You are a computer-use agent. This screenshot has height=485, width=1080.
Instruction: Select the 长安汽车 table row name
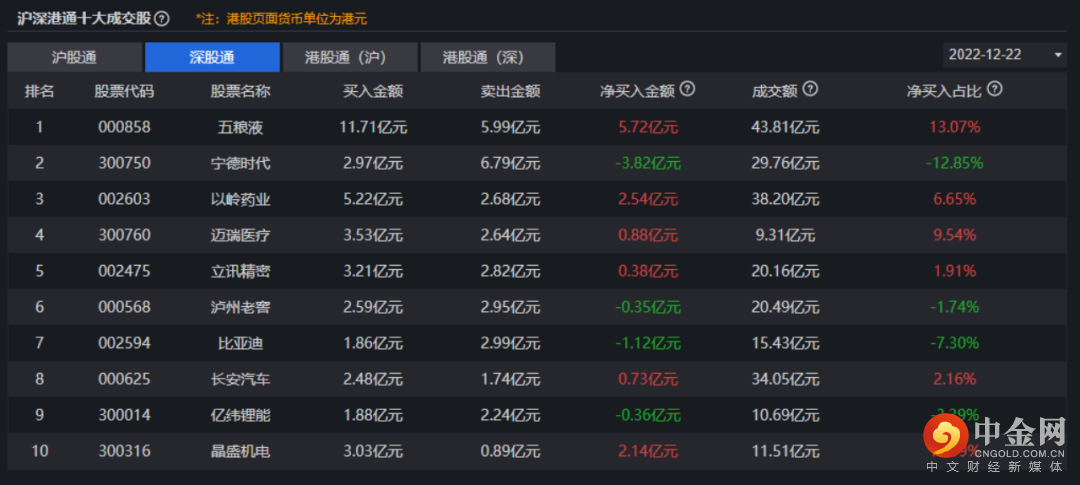pos(240,379)
